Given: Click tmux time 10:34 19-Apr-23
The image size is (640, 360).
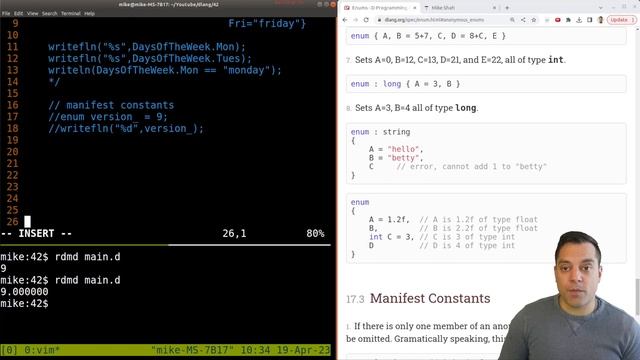Looking at the screenshot, I should pyautogui.click(x=285, y=350).
